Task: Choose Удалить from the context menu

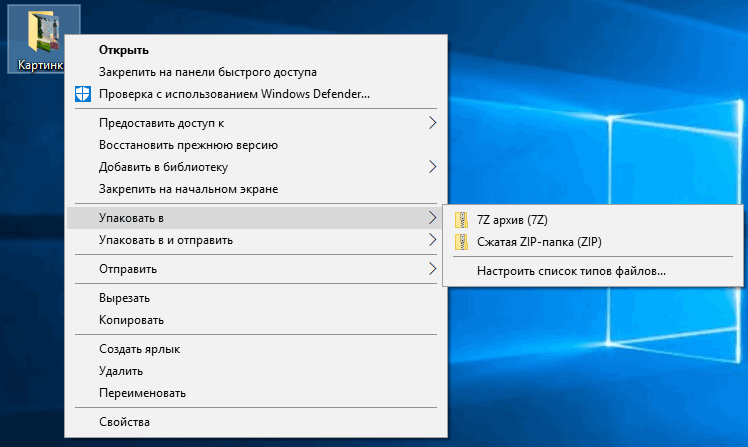Action: point(256,371)
